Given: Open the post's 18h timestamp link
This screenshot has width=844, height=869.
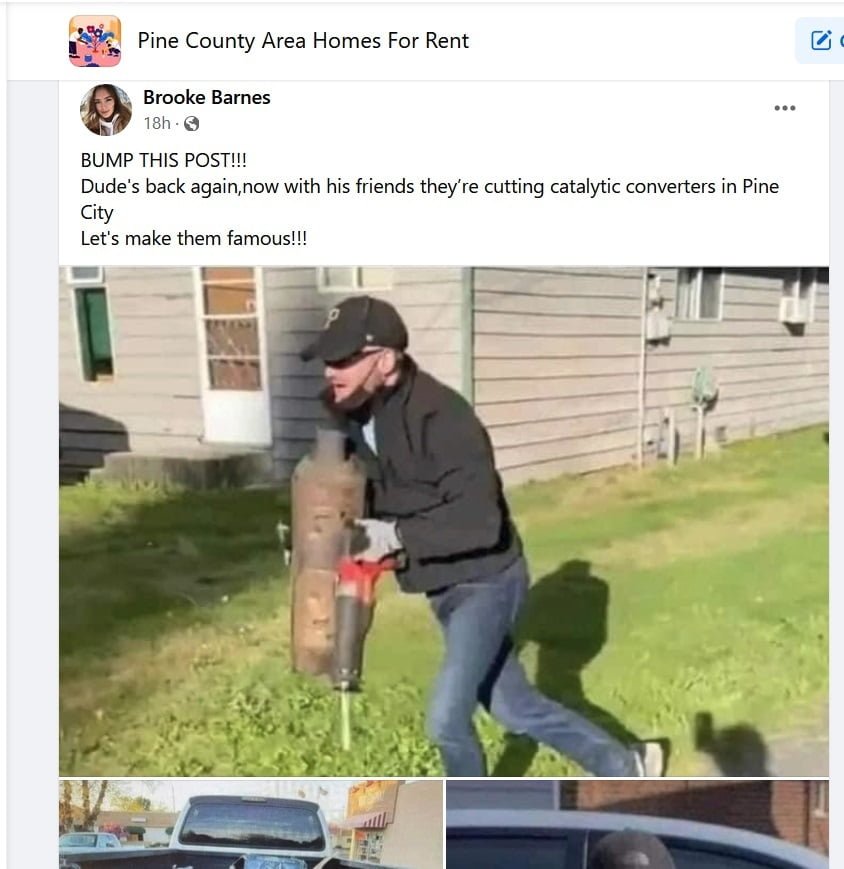Looking at the screenshot, I should point(157,123).
